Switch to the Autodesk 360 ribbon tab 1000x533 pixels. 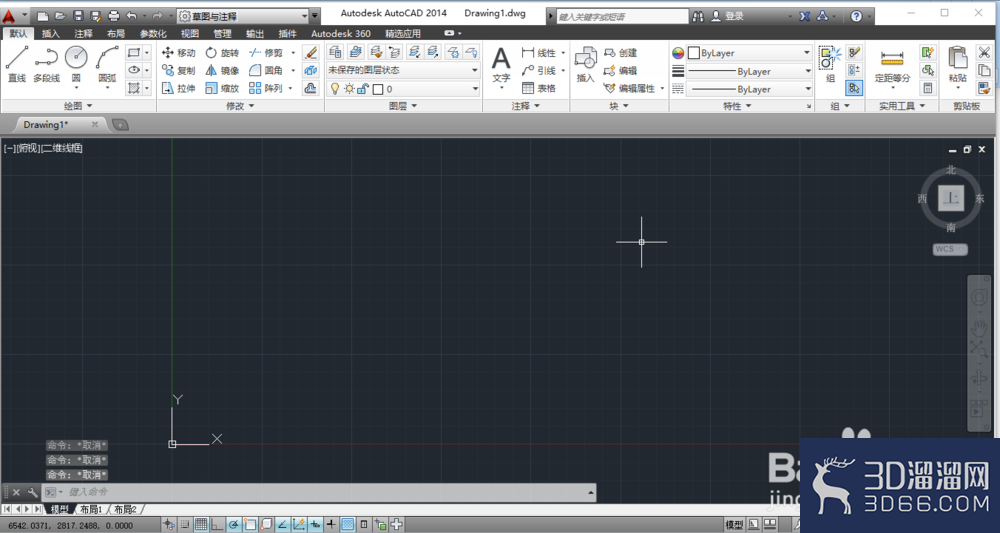click(x=341, y=34)
